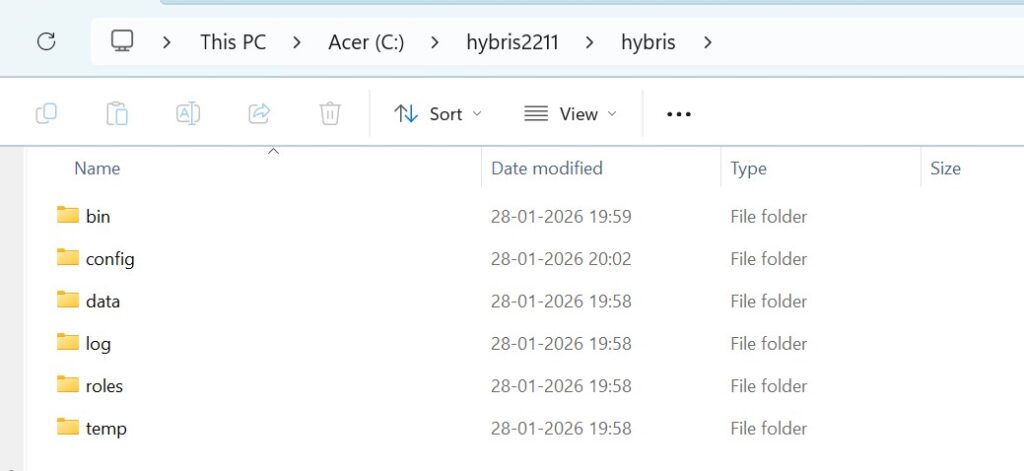Click date 28-01-2026 19:58 in data row

(561, 301)
